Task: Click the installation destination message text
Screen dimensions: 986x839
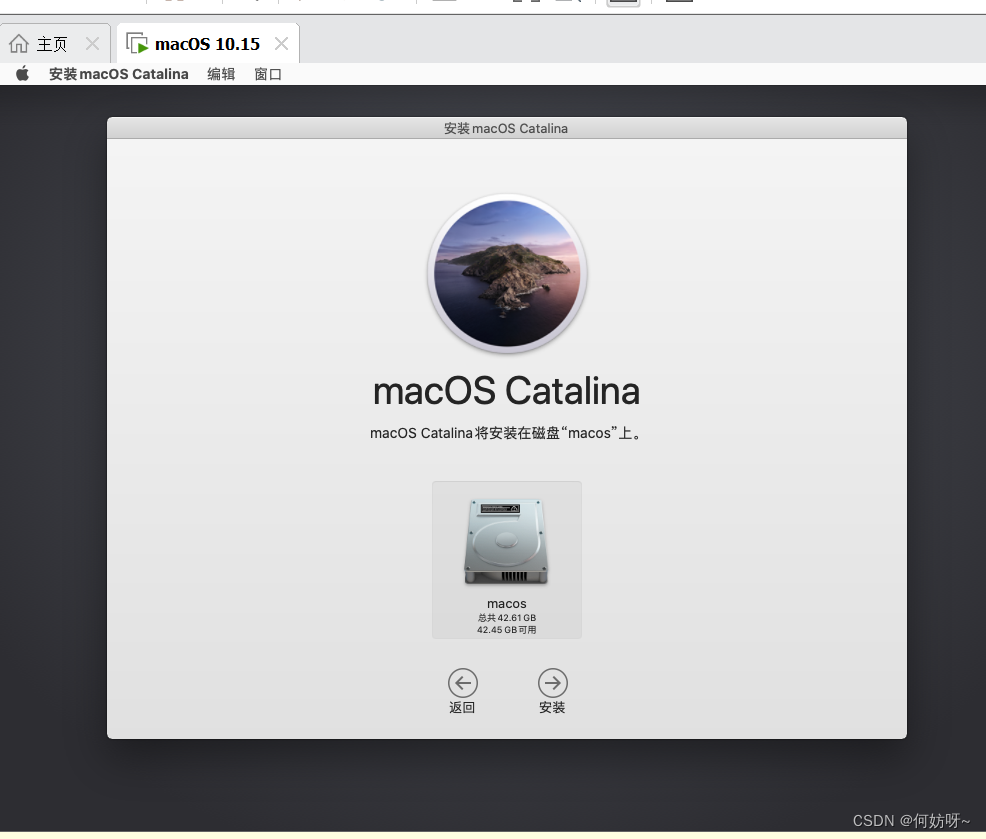Action: click(x=506, y=433)
